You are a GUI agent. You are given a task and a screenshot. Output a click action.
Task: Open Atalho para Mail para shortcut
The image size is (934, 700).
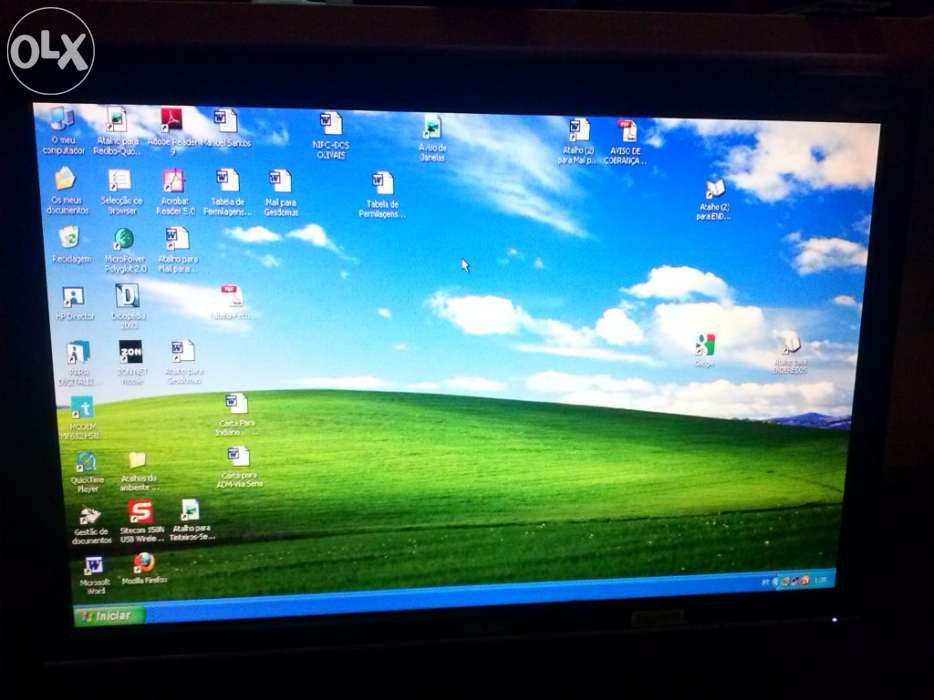coord(178,250)
